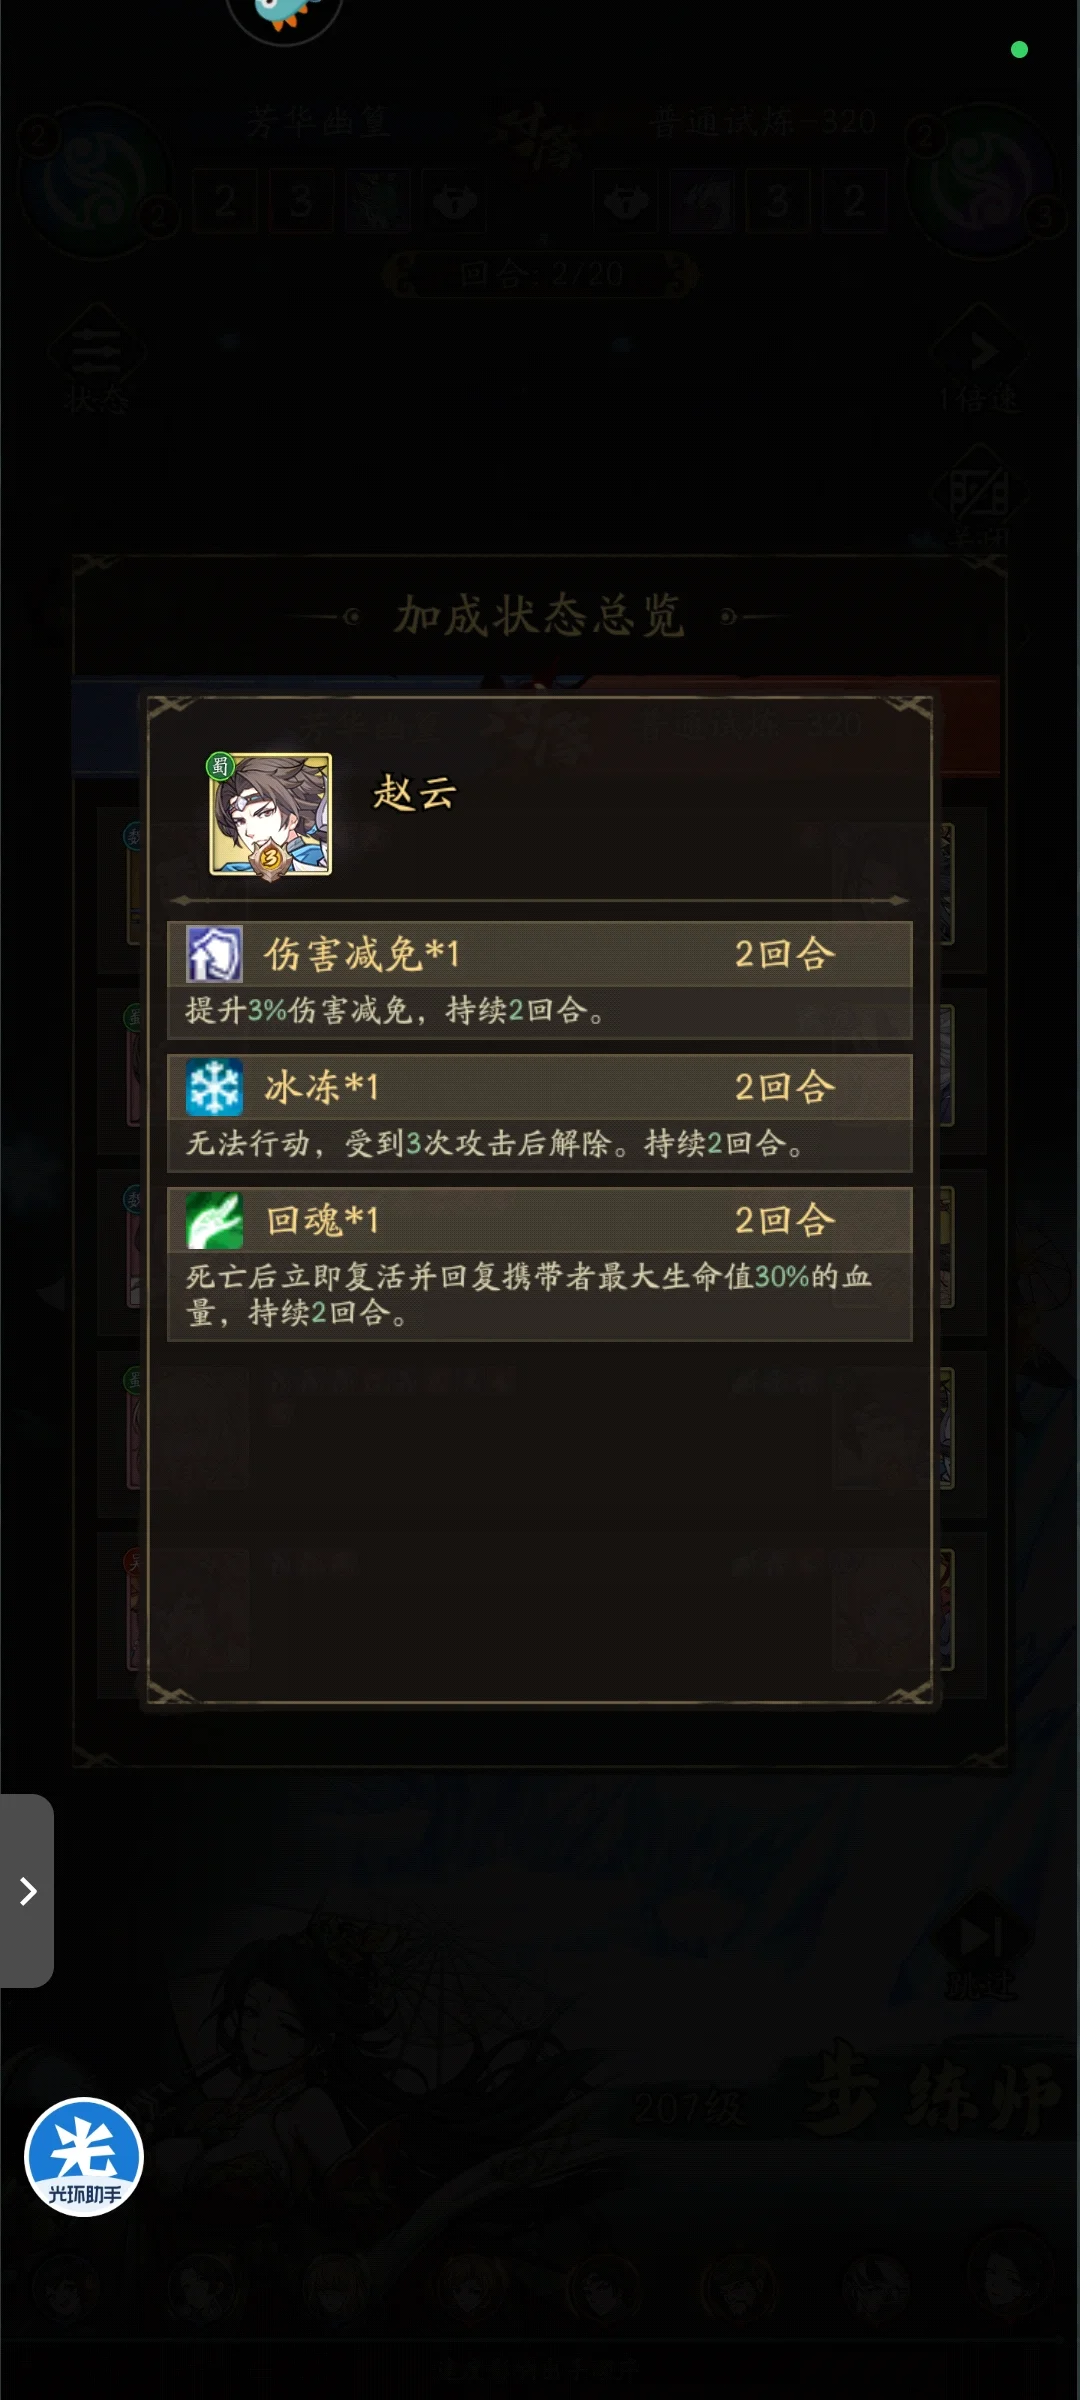Select the 伤害减免 shield buff icon

(214, 954)
